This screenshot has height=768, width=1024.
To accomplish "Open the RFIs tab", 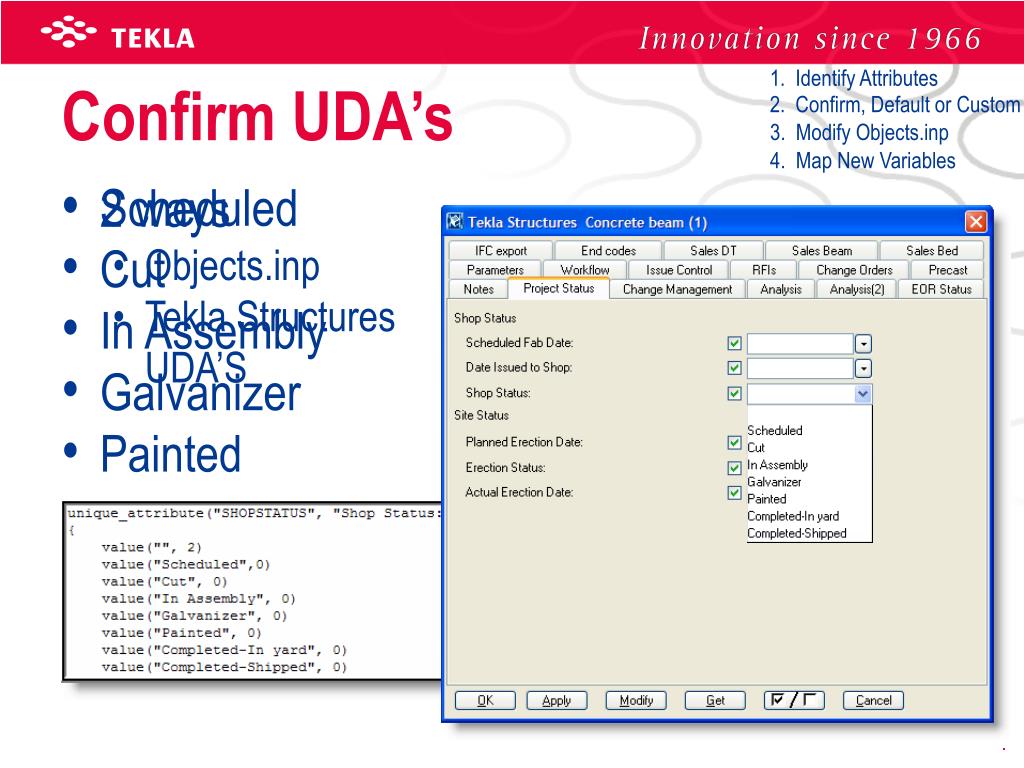I will click(763, 270).
